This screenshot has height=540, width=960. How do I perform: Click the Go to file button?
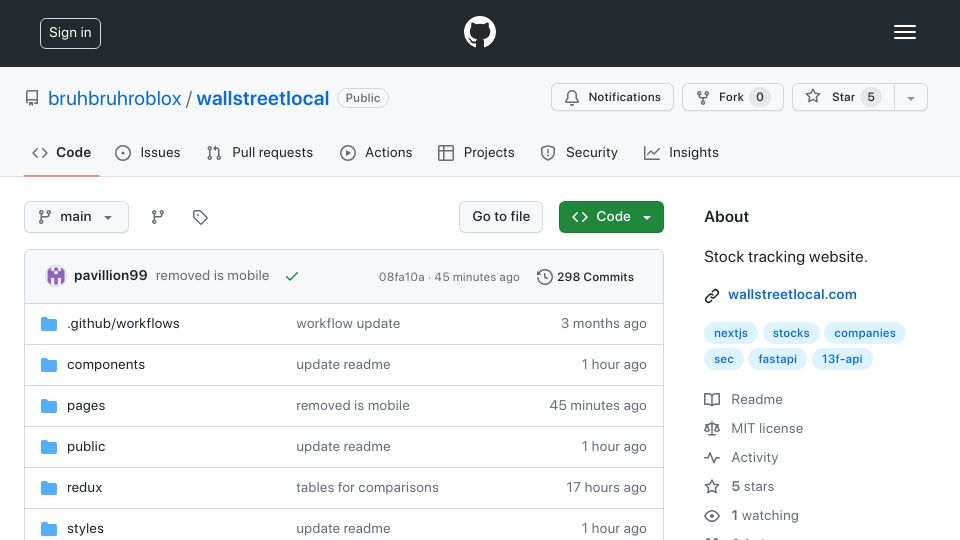pos(501,217)
